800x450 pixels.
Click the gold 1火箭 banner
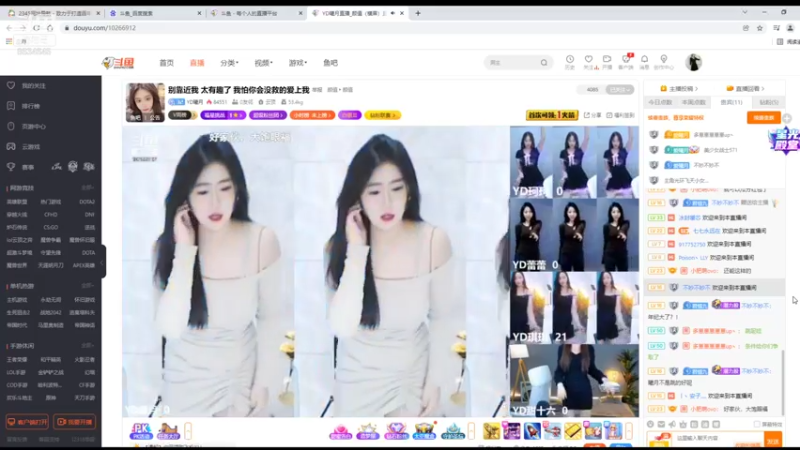552,115
